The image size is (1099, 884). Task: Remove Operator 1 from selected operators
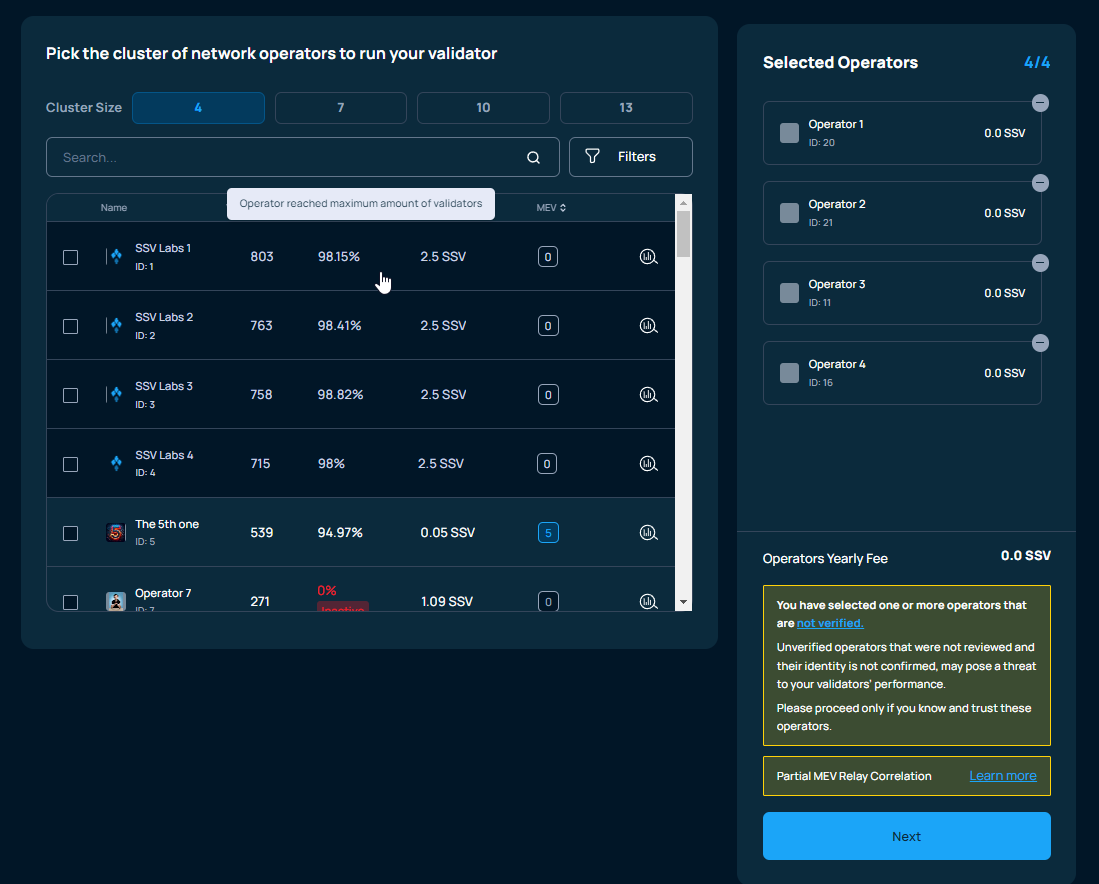[1040, 103]
